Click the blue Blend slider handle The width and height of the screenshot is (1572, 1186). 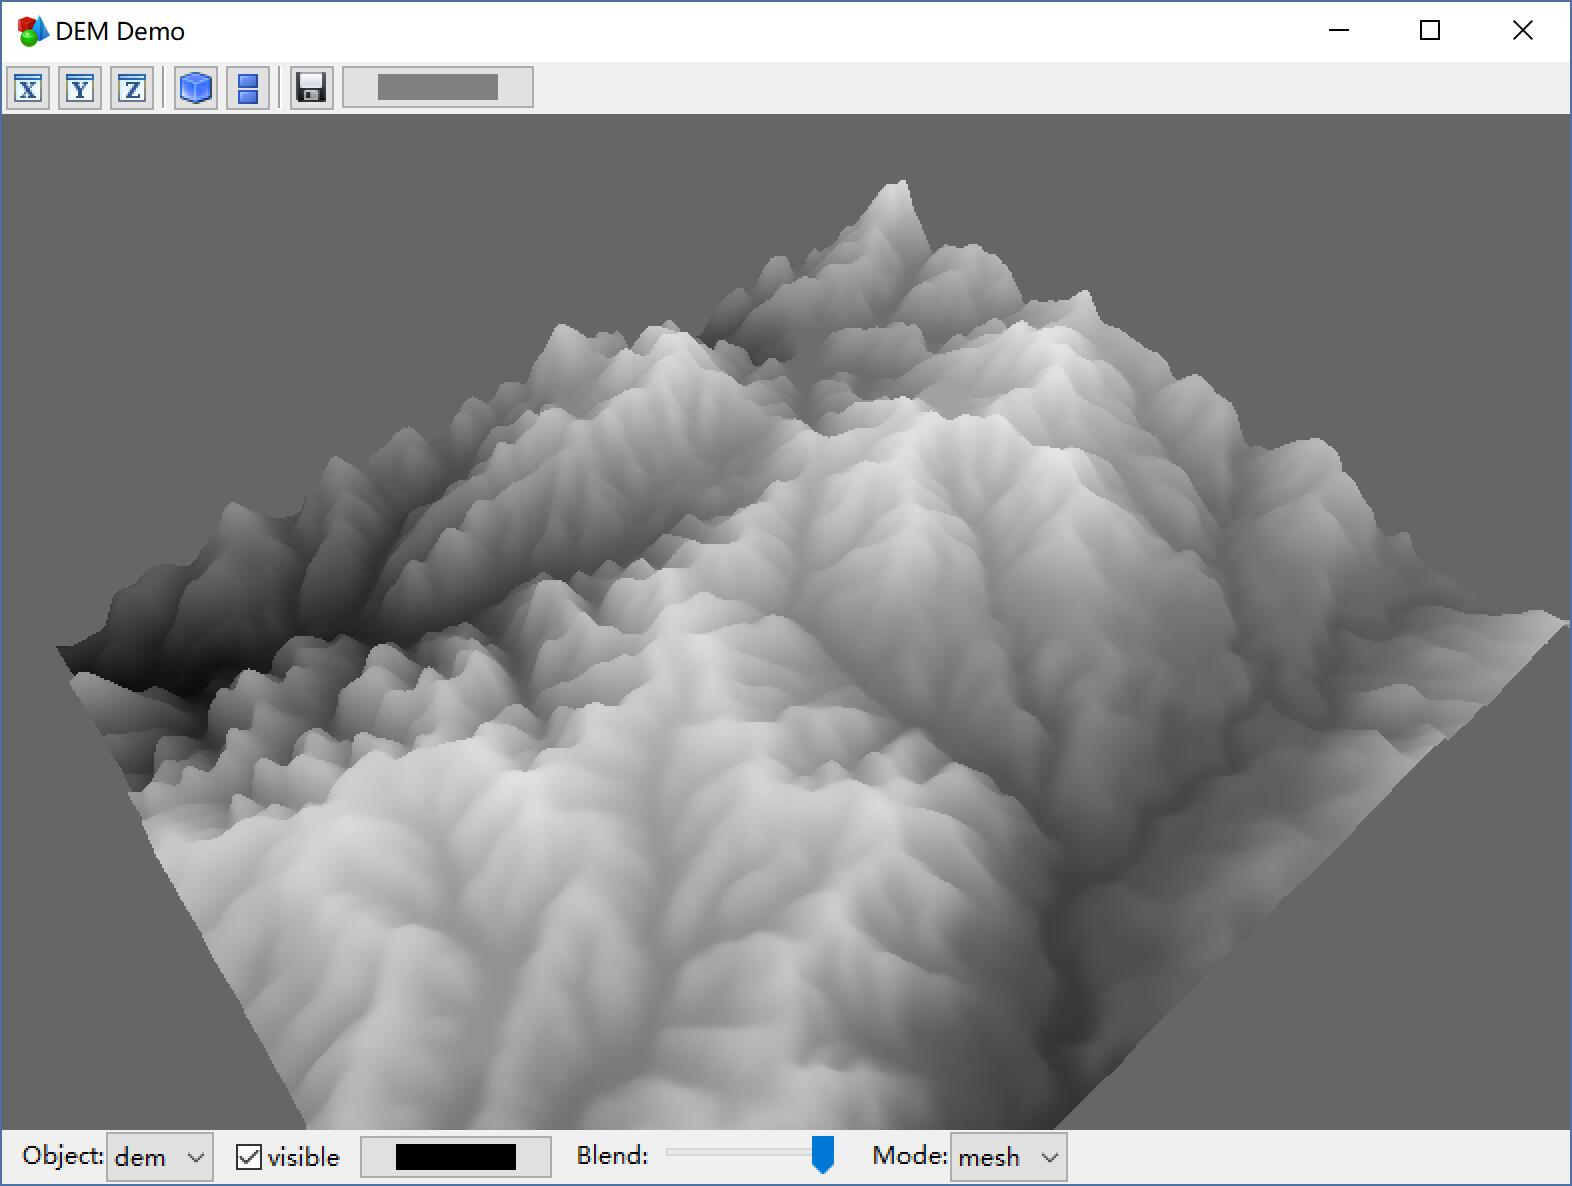coord(822,1154)
